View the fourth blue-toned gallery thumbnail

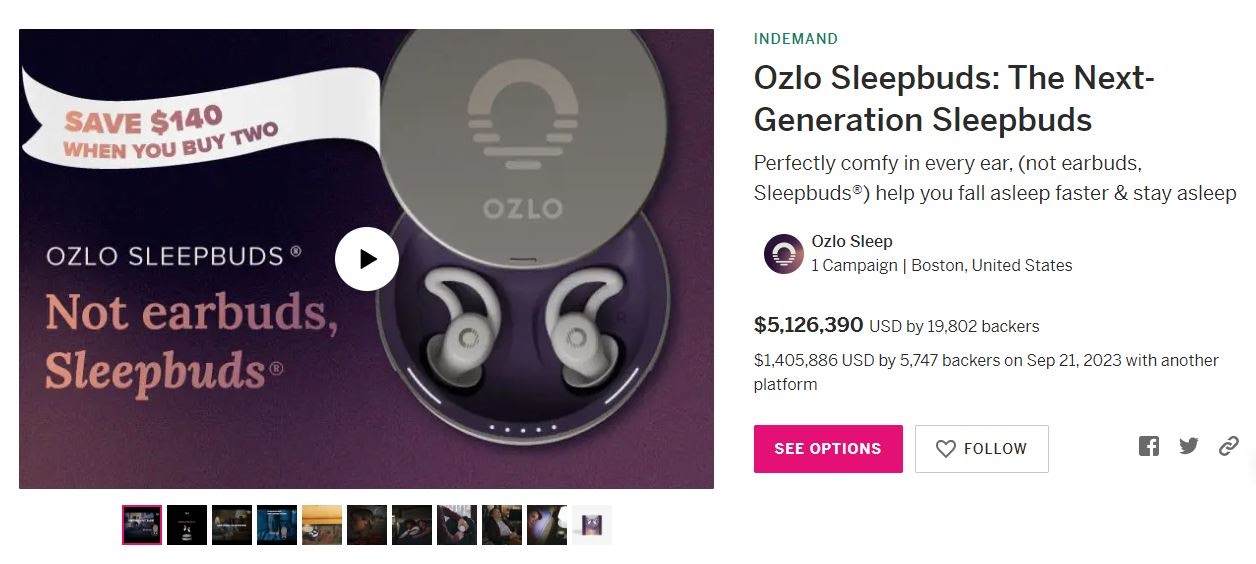(x=277, y=525)
